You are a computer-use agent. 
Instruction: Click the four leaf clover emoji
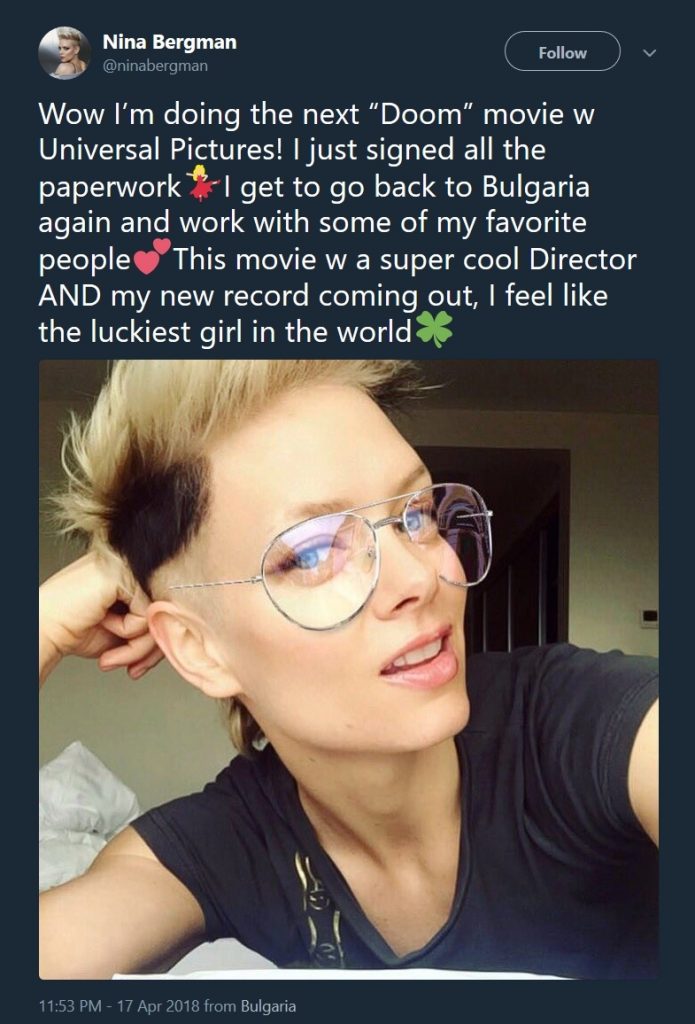(434, 328)
